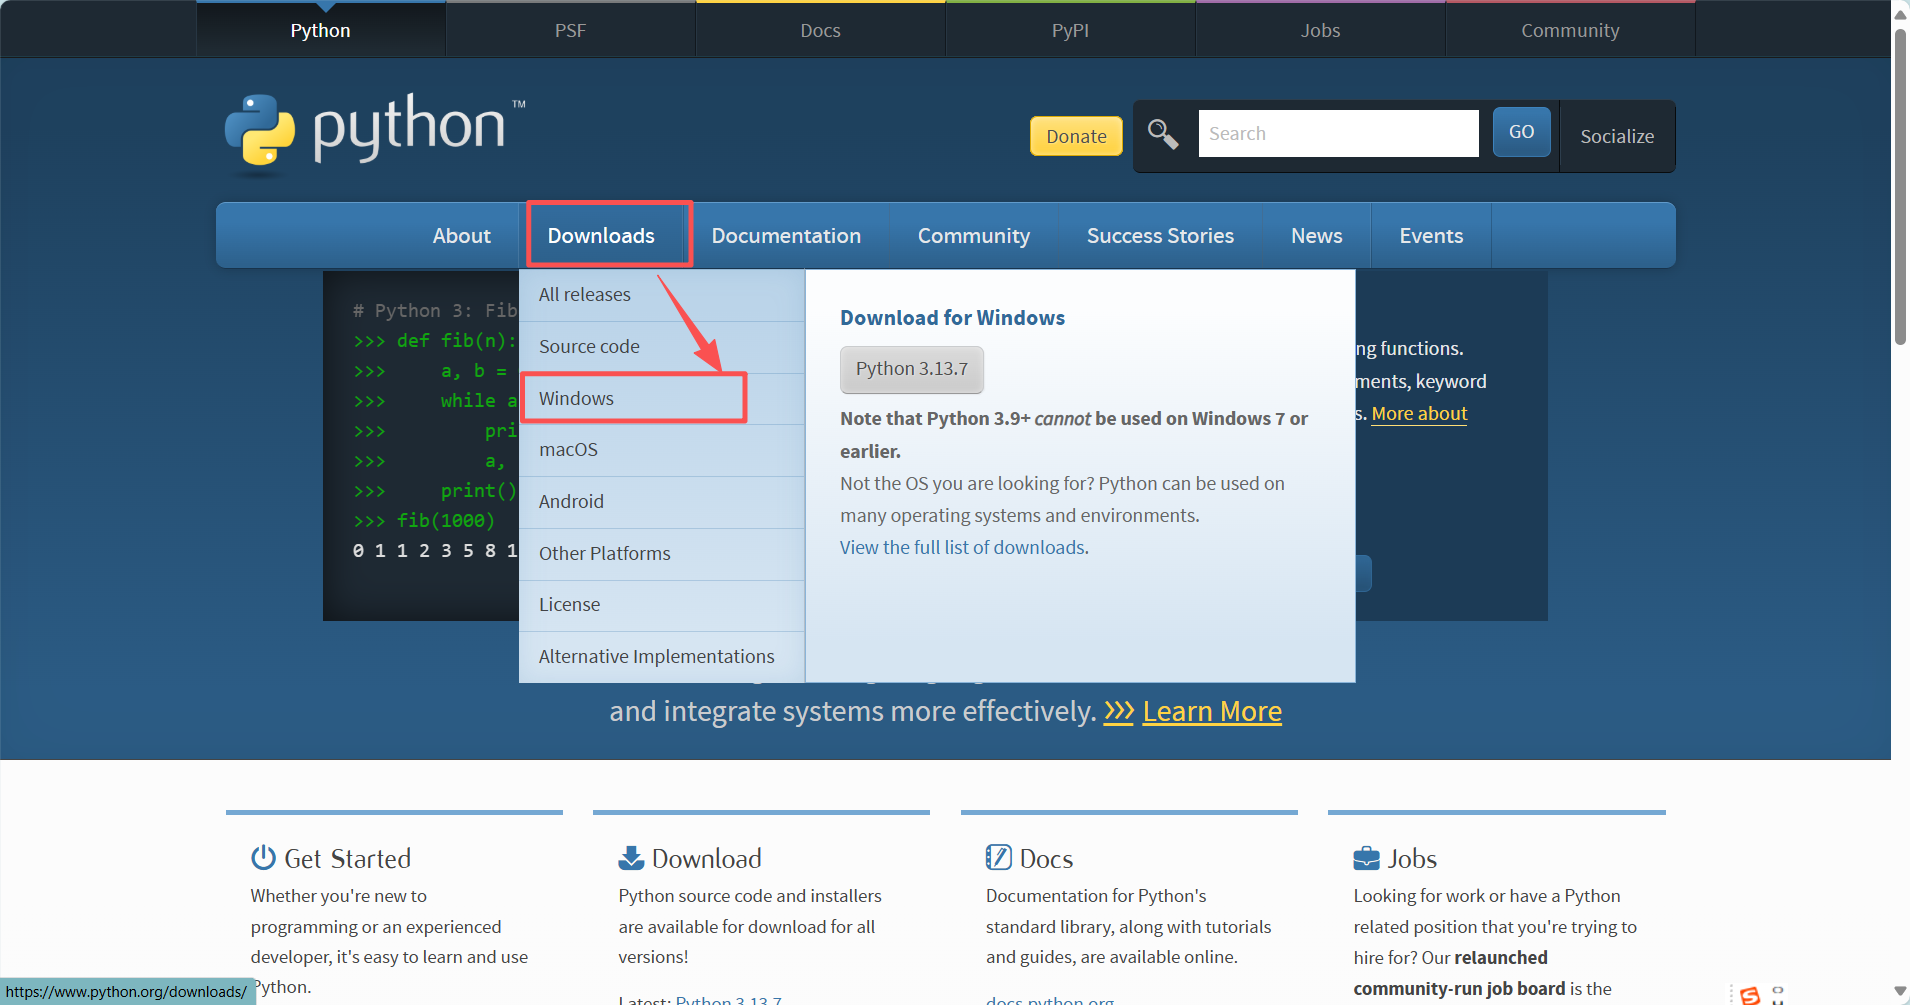
Task: Click the Get Started power icon
Action: tap(263, 858)
